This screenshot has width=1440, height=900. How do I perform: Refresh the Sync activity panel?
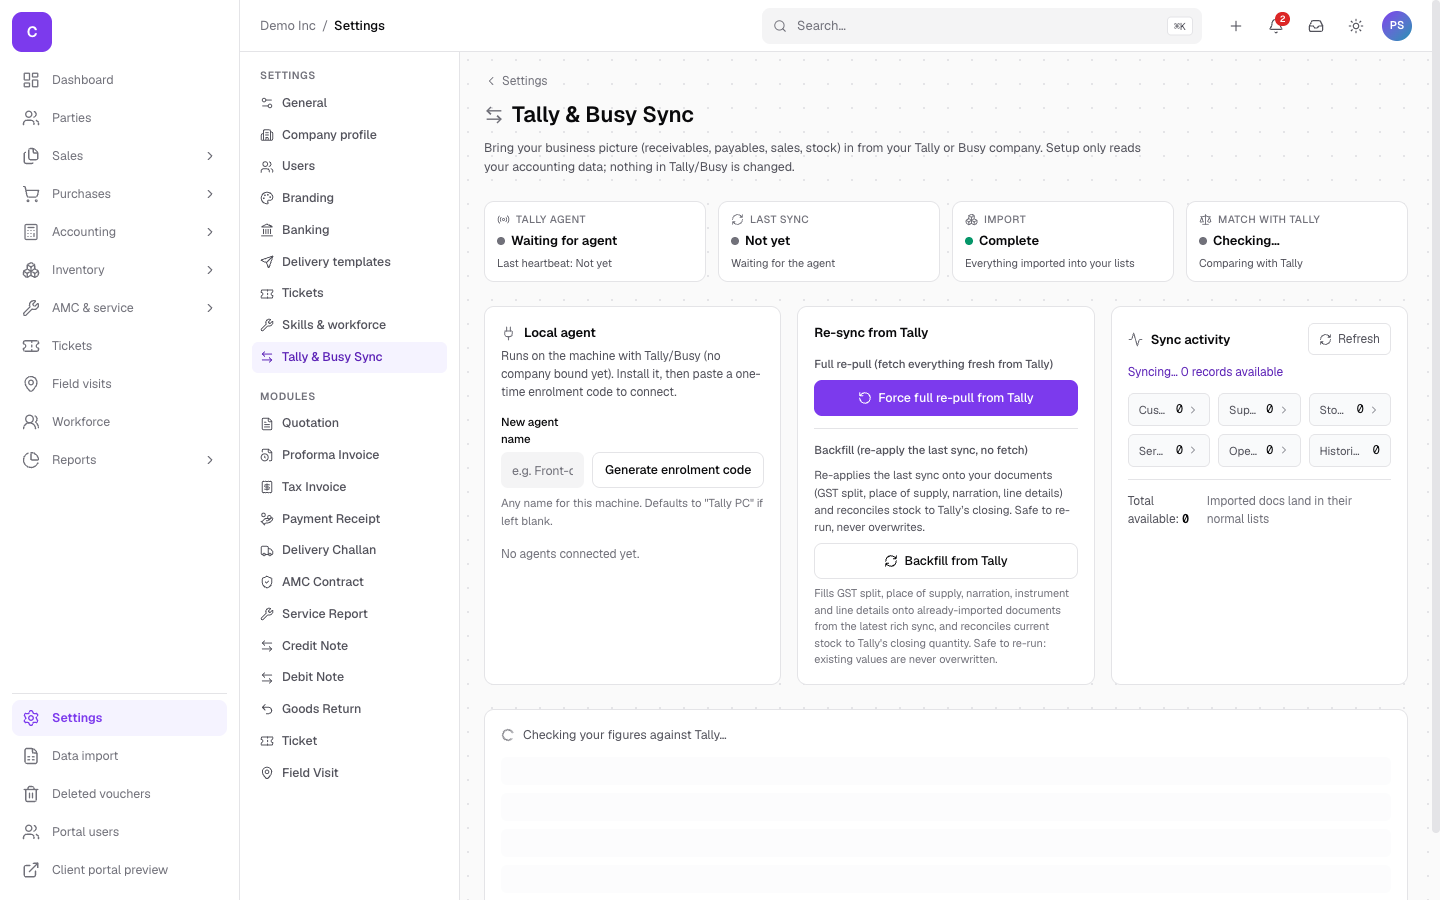click(1349, 339)
